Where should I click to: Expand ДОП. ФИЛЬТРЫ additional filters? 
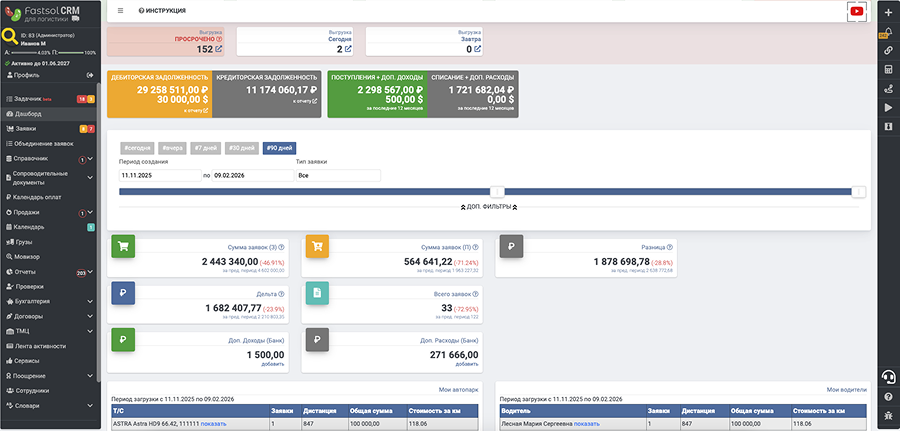click(x=485, y=207)
